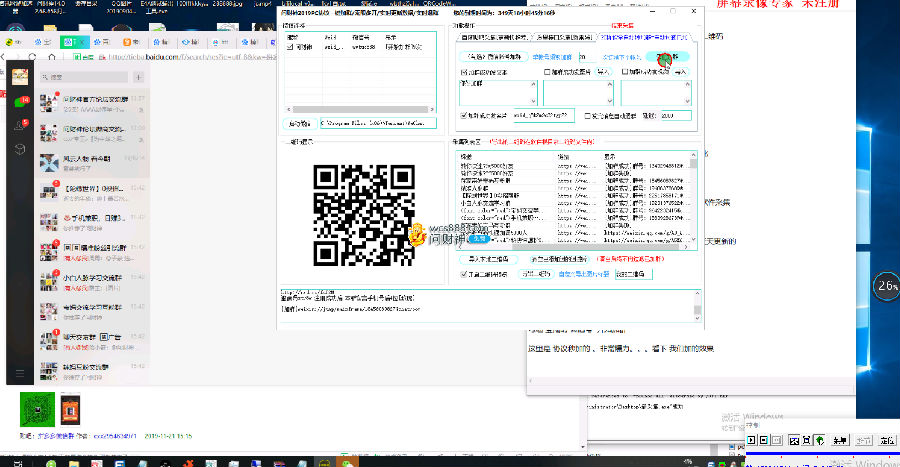Click first import button beside picture checkbox
Screen dimensions: 900x467
tap(603, 72)
